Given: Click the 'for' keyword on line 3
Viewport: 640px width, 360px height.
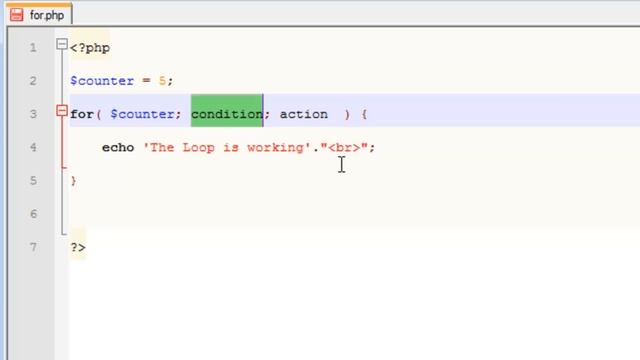Looking at the screenshot, I should pyautogui.click(x=82, y=114).
